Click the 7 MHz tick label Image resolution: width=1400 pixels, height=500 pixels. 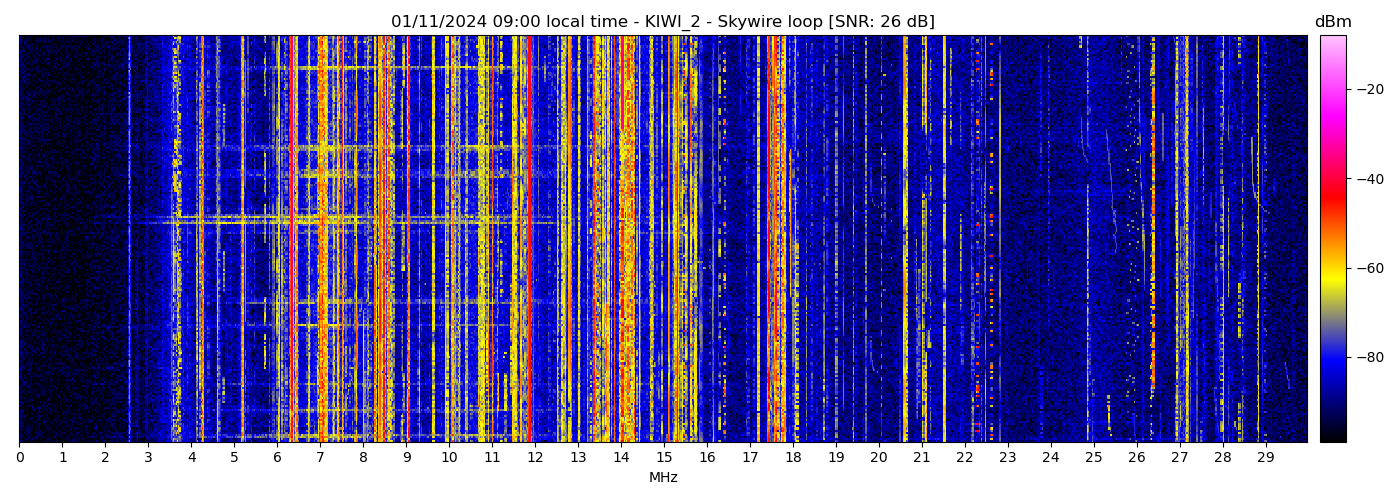(320, 457)
